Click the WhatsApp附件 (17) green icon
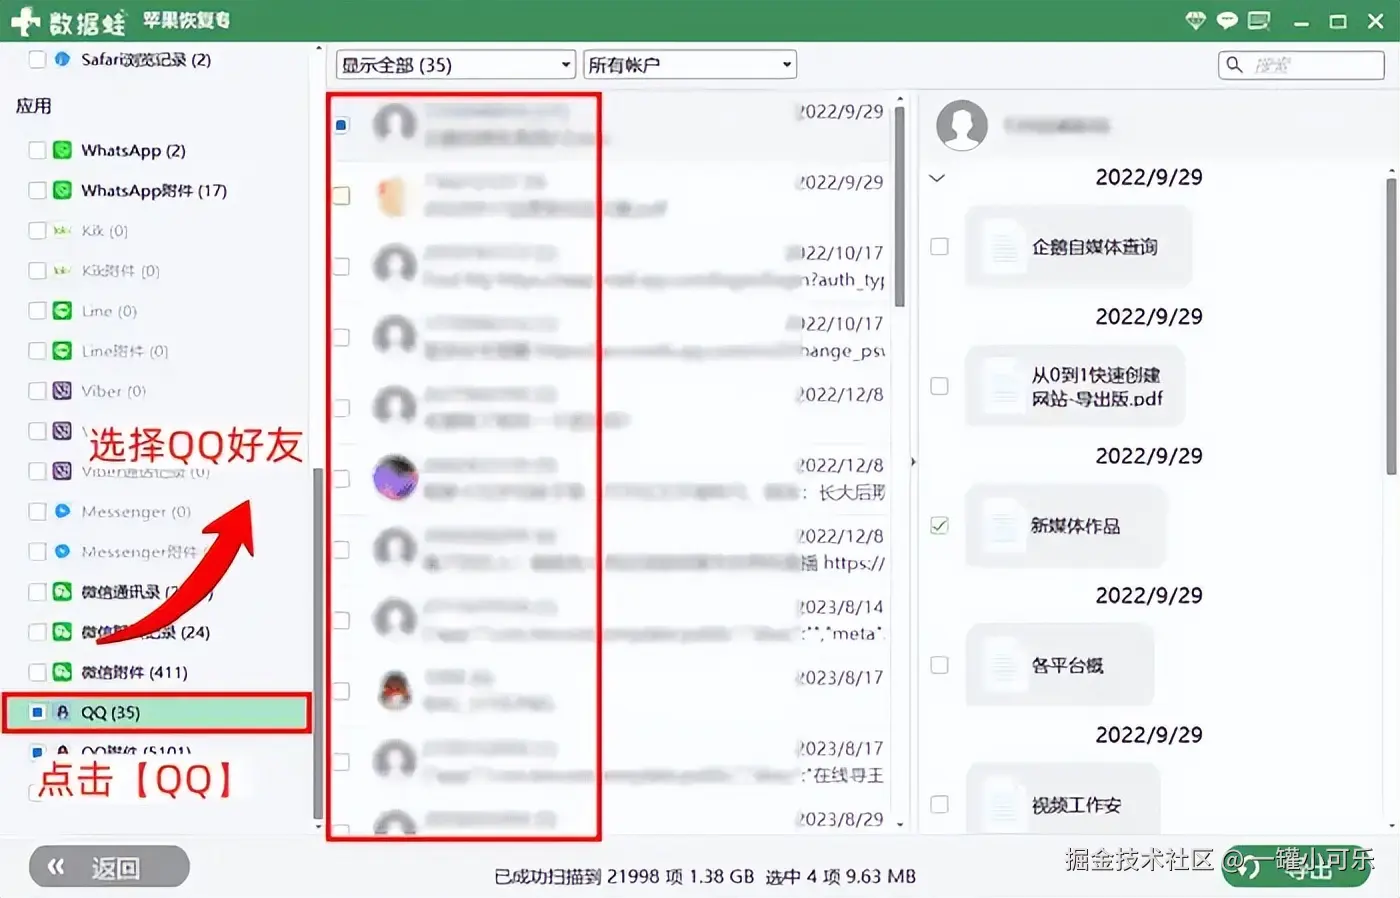The image size is (1400, 898). pos(62,190)
